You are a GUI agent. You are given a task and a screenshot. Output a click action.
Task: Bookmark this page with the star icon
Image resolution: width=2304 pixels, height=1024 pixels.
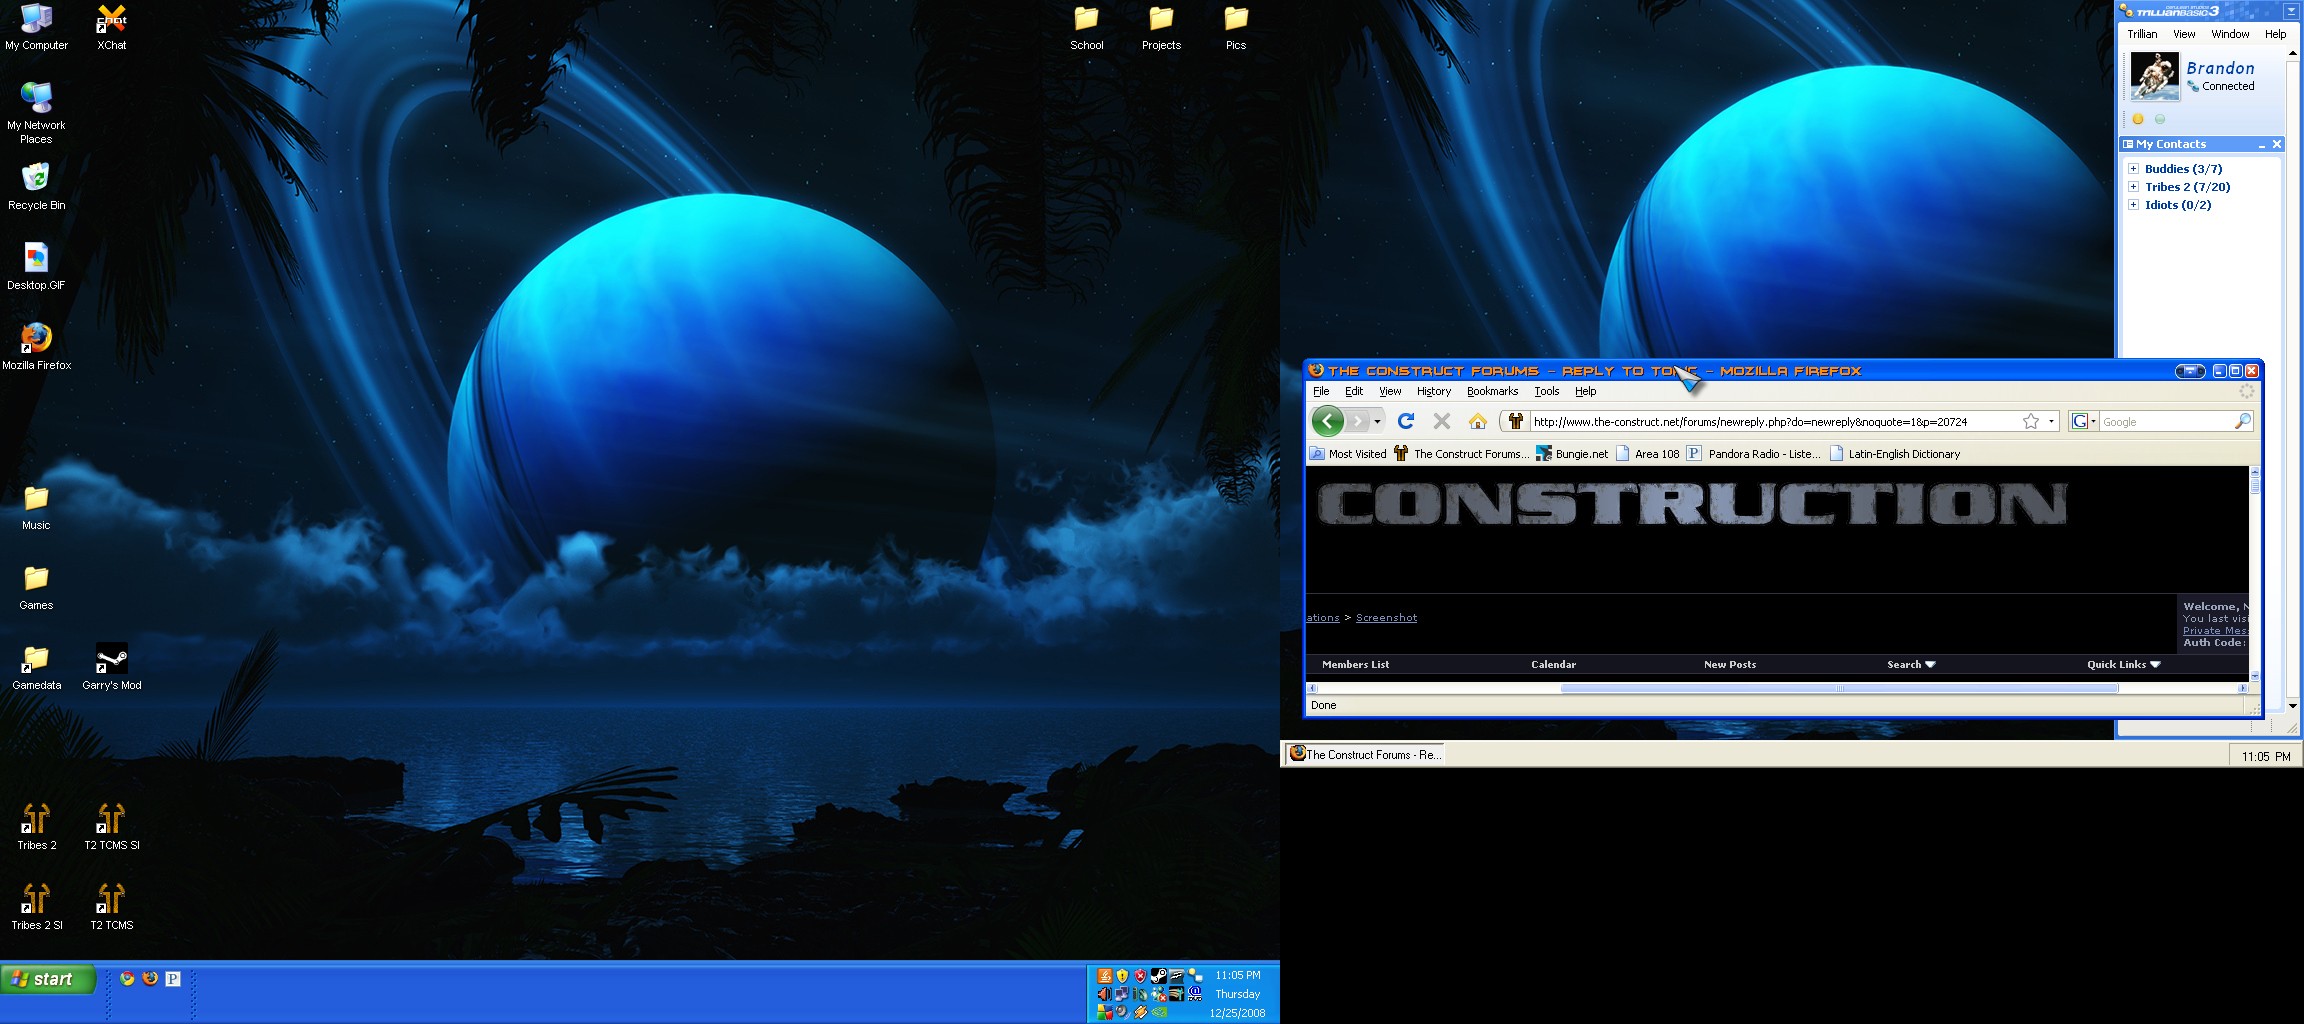pos(2030,421)
